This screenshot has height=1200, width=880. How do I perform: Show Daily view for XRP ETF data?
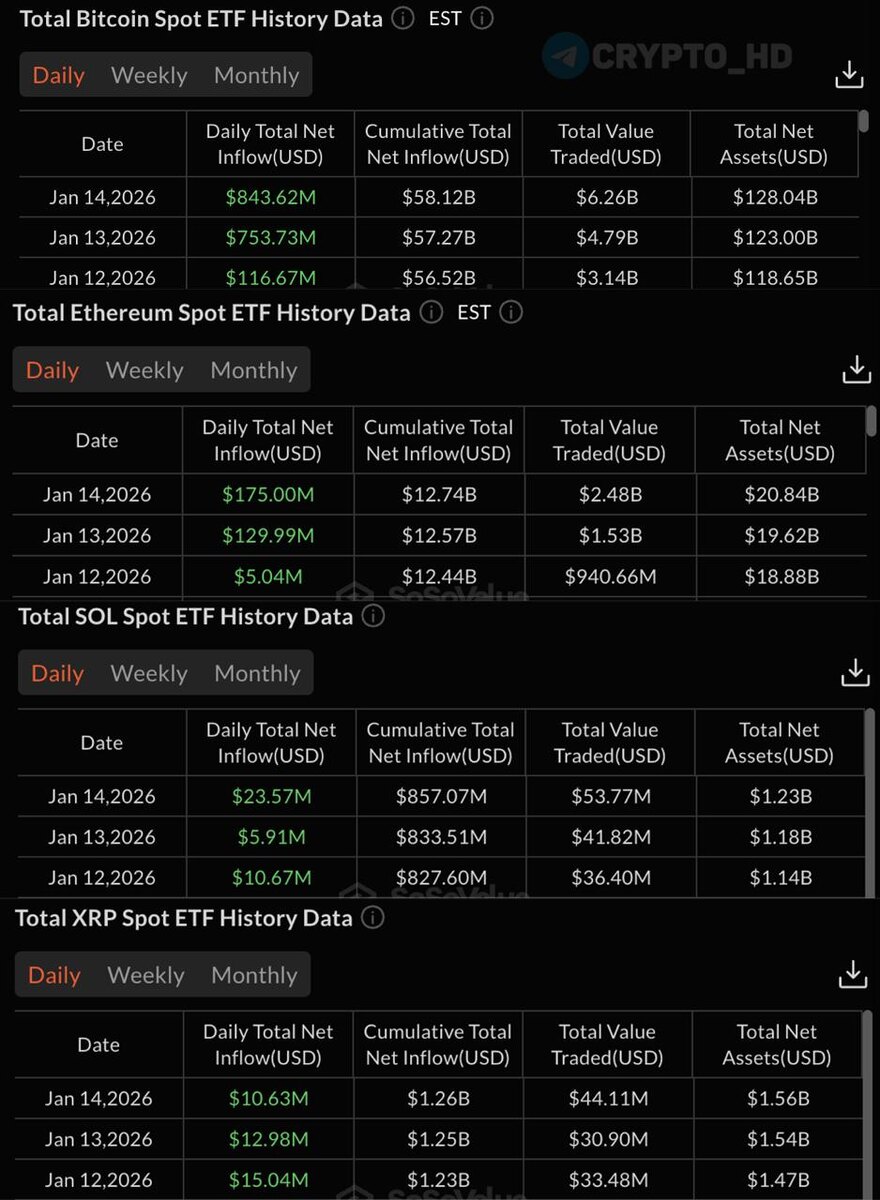54,975
